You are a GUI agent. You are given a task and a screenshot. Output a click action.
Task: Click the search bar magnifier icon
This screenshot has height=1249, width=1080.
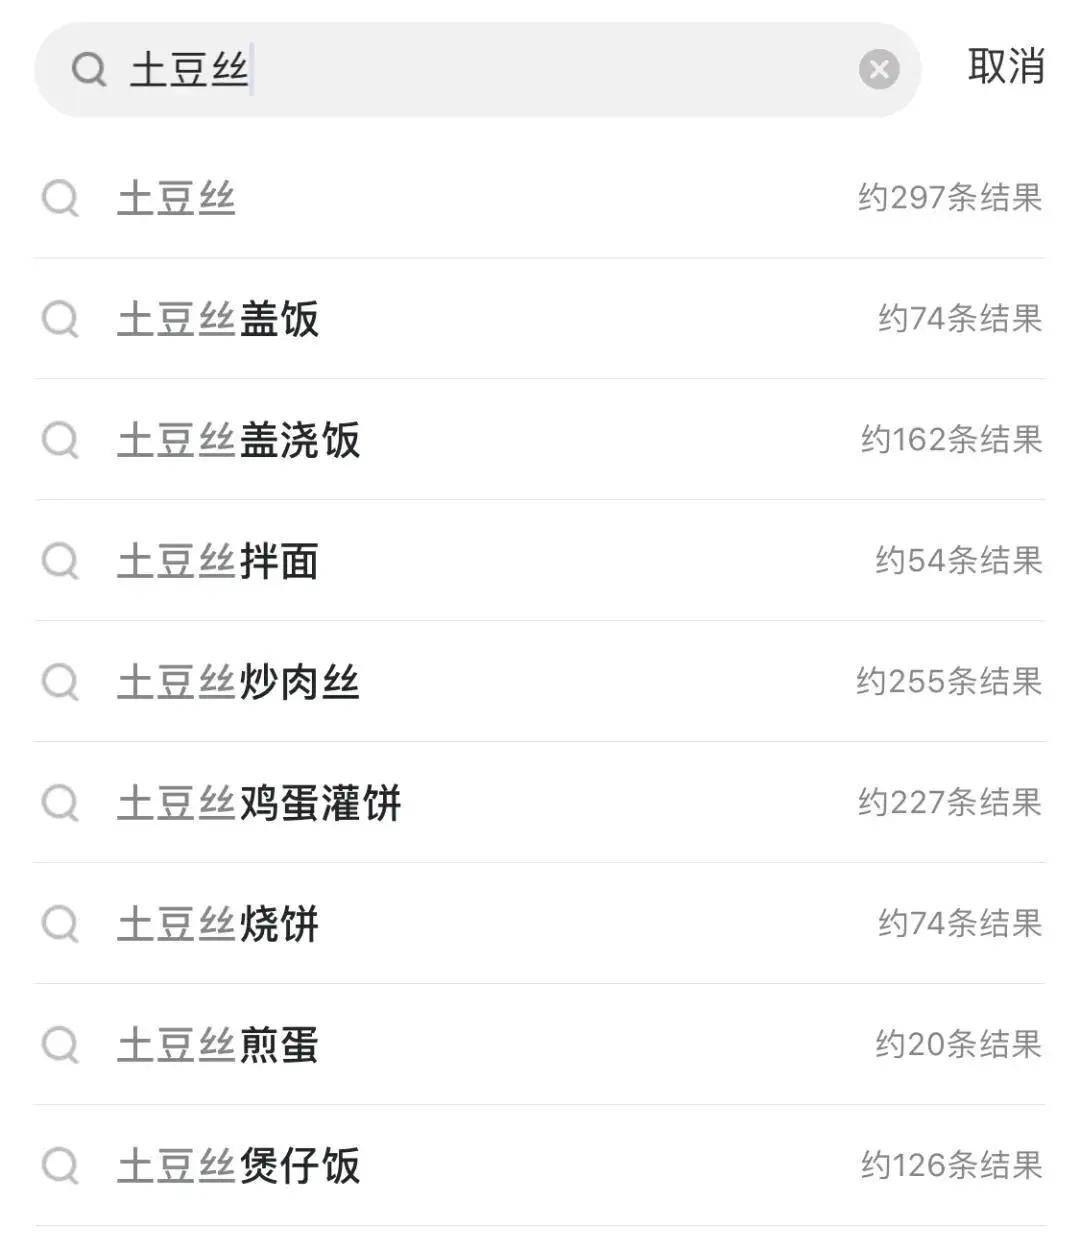[x=89, y=70]
